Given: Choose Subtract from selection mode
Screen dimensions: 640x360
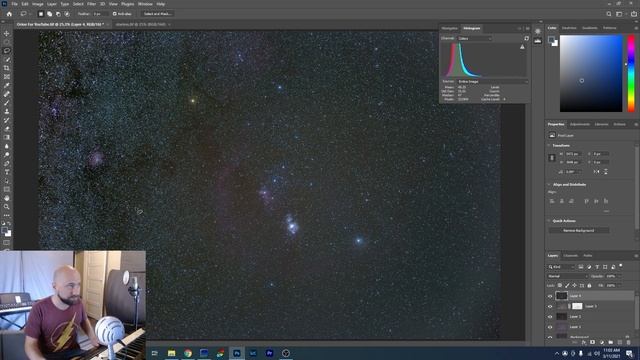Looking at the screenshot, I should [58, 14].
